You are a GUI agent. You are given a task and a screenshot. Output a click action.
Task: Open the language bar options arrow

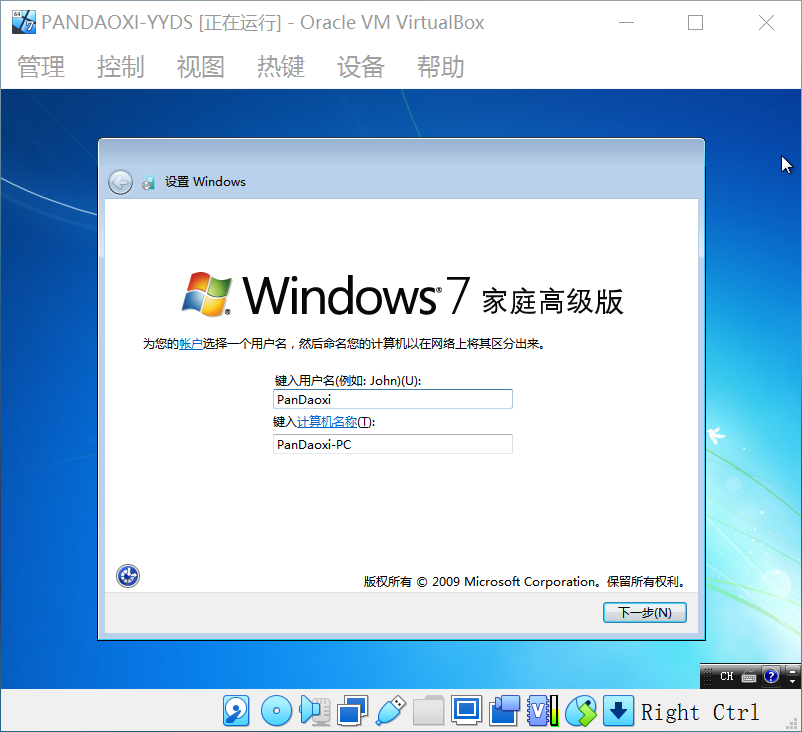(792, 681)
